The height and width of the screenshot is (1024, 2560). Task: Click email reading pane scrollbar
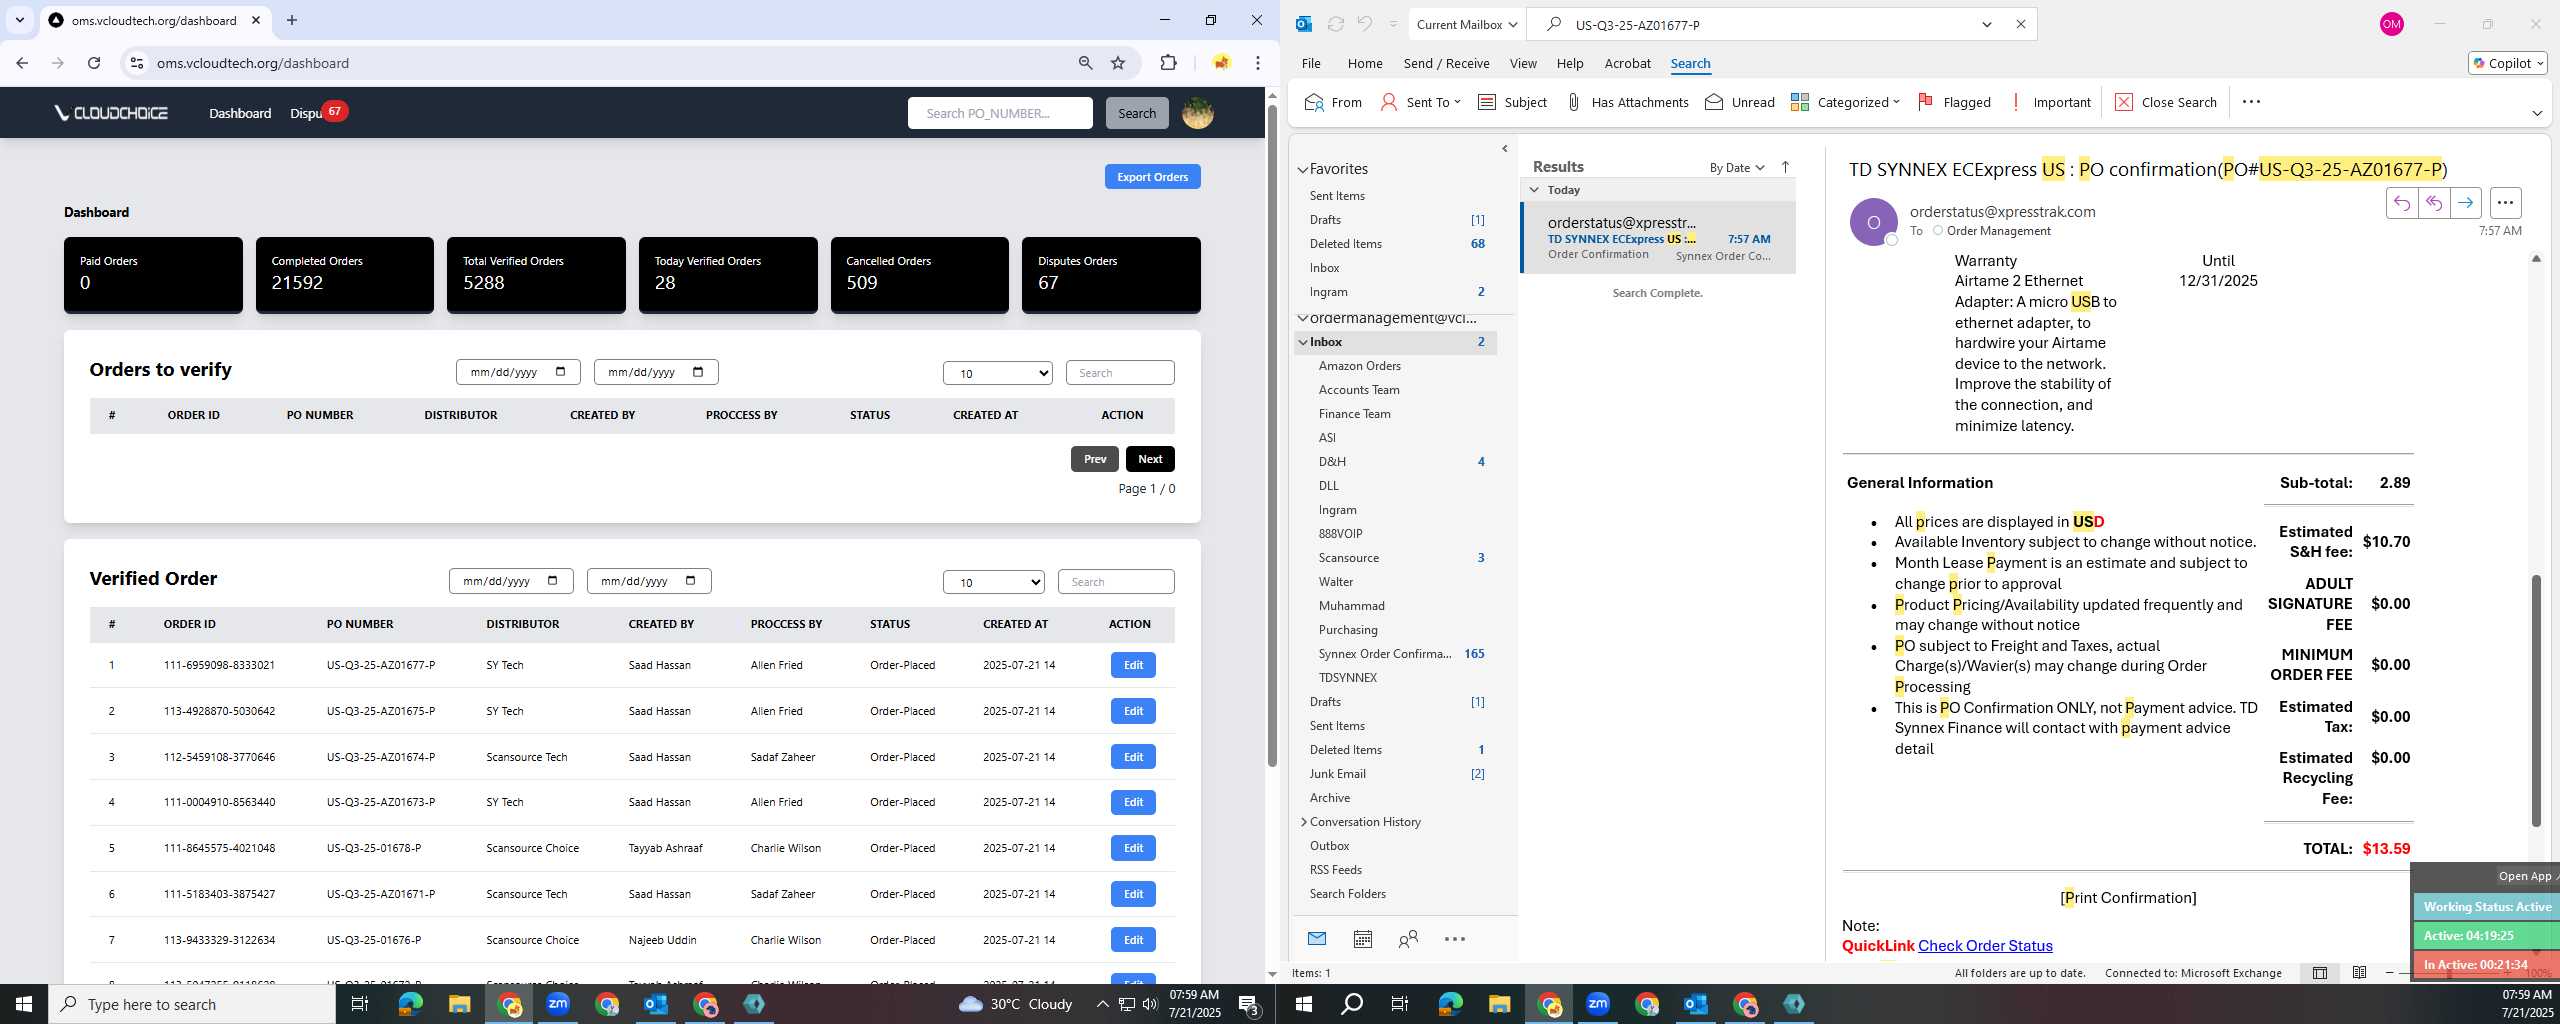[2535, 700]
